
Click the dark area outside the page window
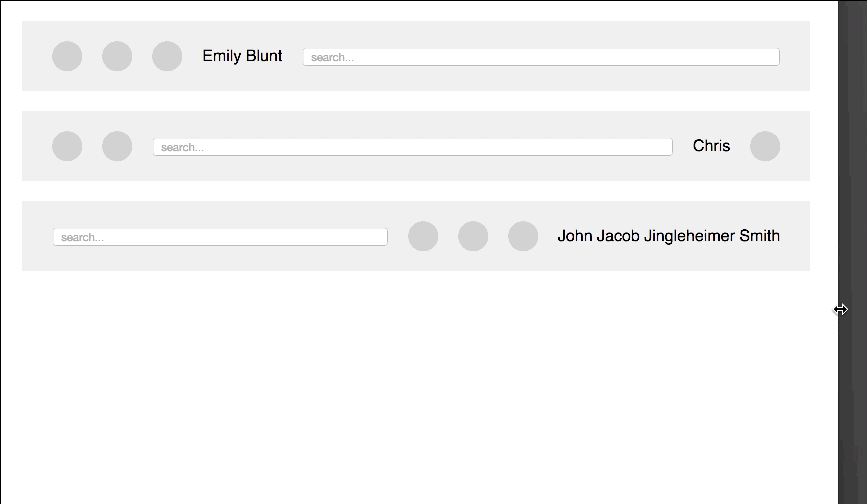853,166
